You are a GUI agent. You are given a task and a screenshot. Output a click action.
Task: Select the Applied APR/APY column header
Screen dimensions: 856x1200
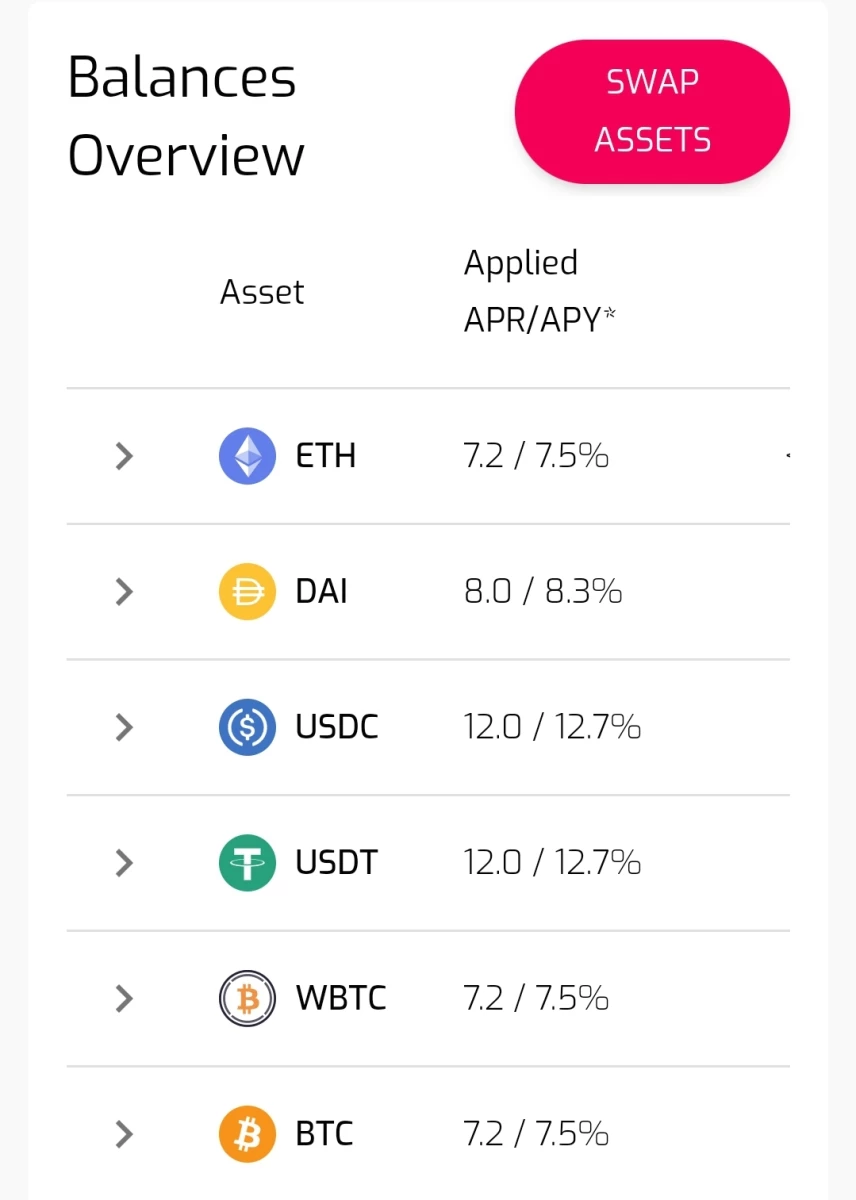[540, 291]
